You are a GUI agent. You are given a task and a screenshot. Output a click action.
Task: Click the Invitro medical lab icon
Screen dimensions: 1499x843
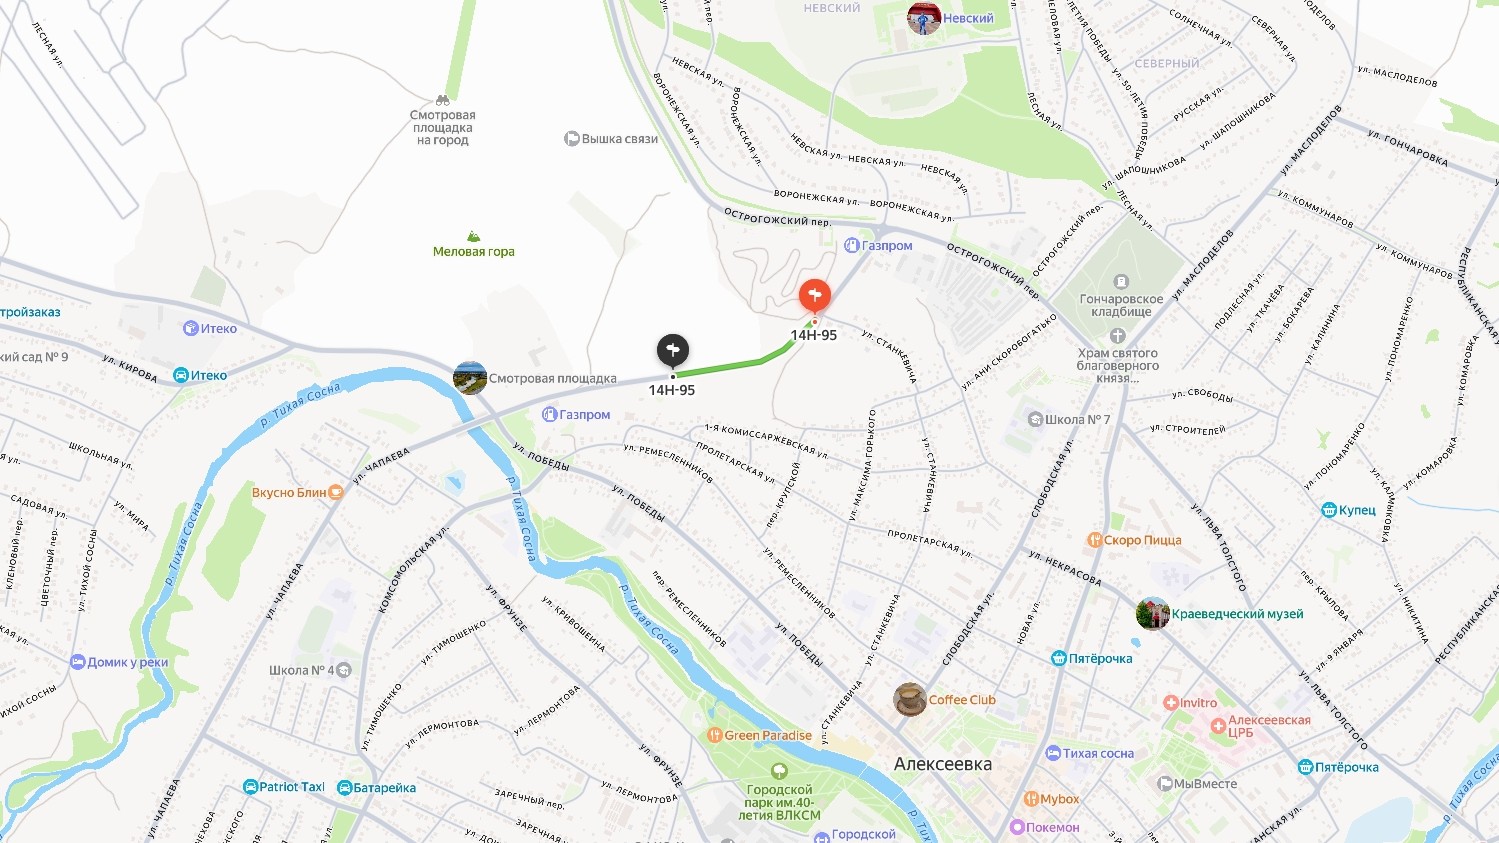[x=1170, y=703]
